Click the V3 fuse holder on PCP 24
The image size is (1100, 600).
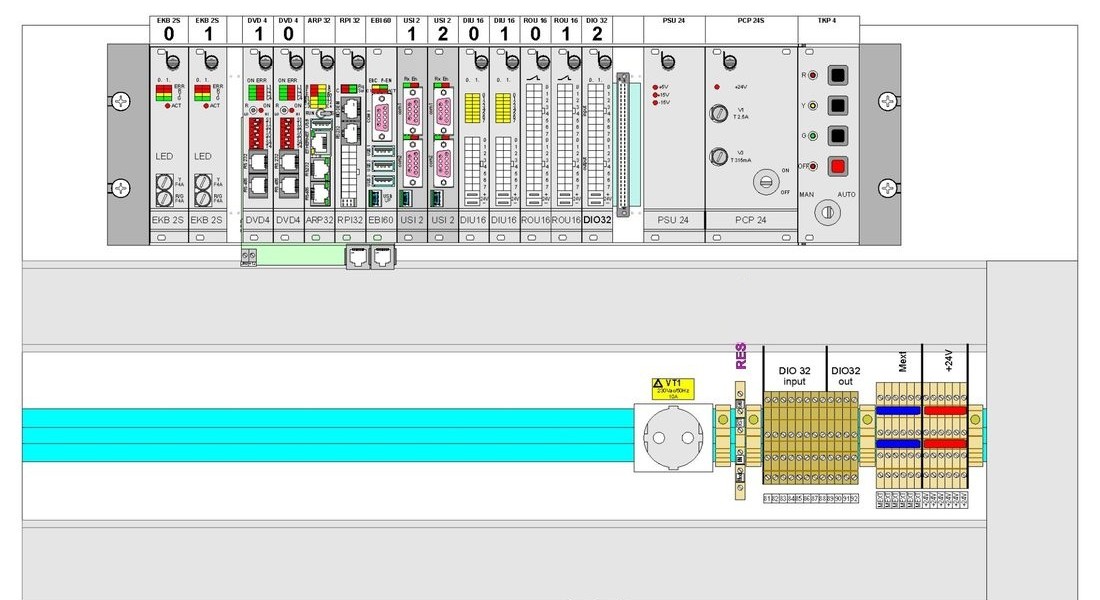point(718,156)
